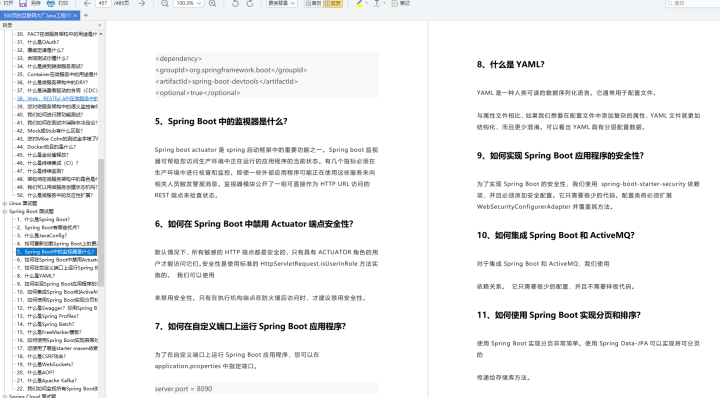Click the code line <optional>true</optional>
720x398 pixels.
197,93
